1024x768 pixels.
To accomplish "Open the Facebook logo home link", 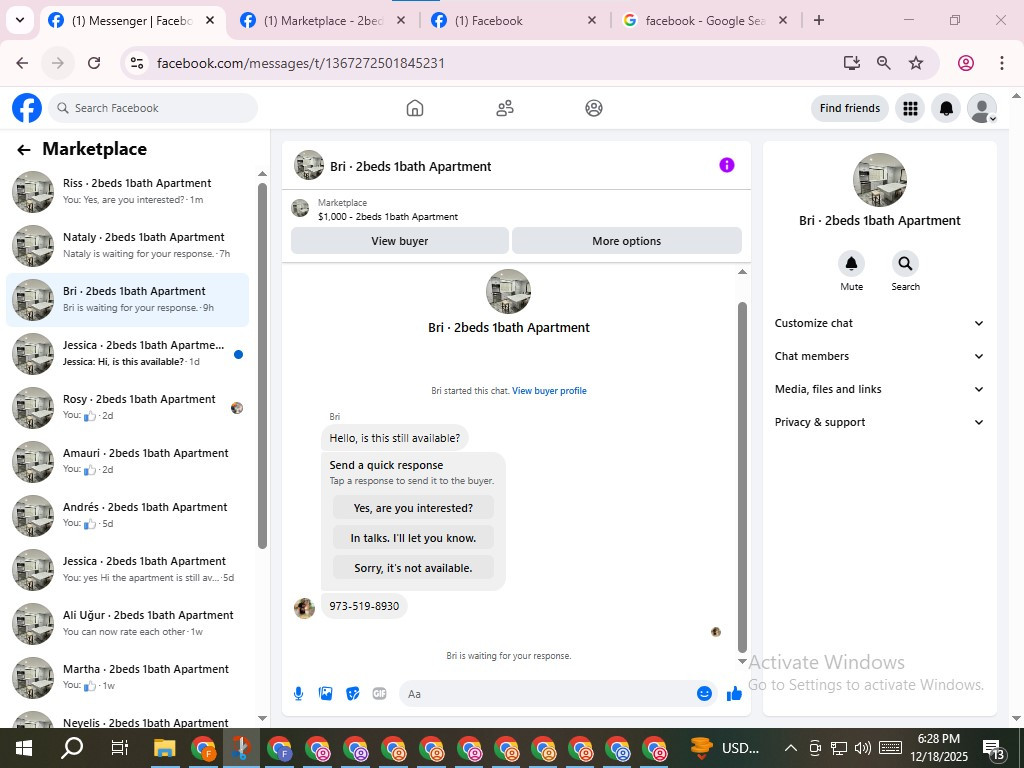I will [x=27, y=108].
